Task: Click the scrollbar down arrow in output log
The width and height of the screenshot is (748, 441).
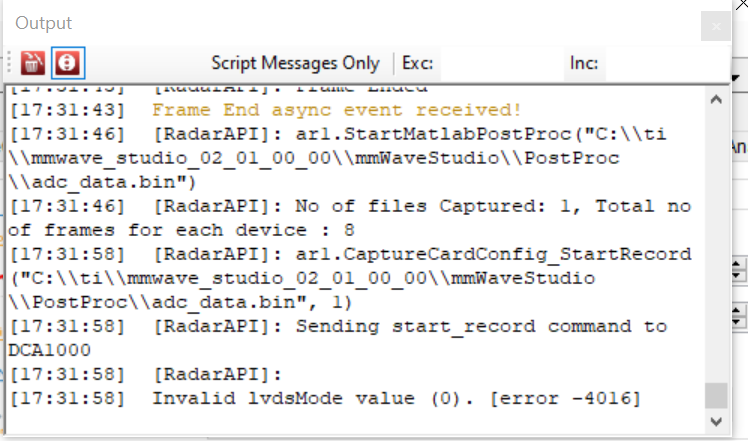Action: [x=715, y=422]
